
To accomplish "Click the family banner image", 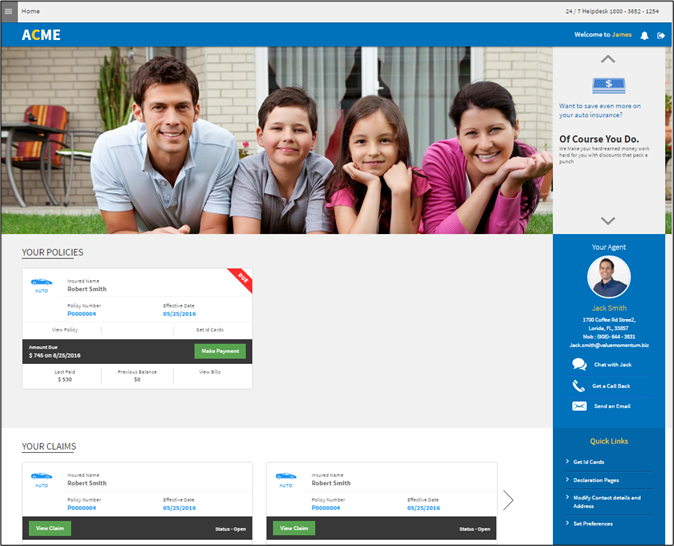I will pos(277,140).
